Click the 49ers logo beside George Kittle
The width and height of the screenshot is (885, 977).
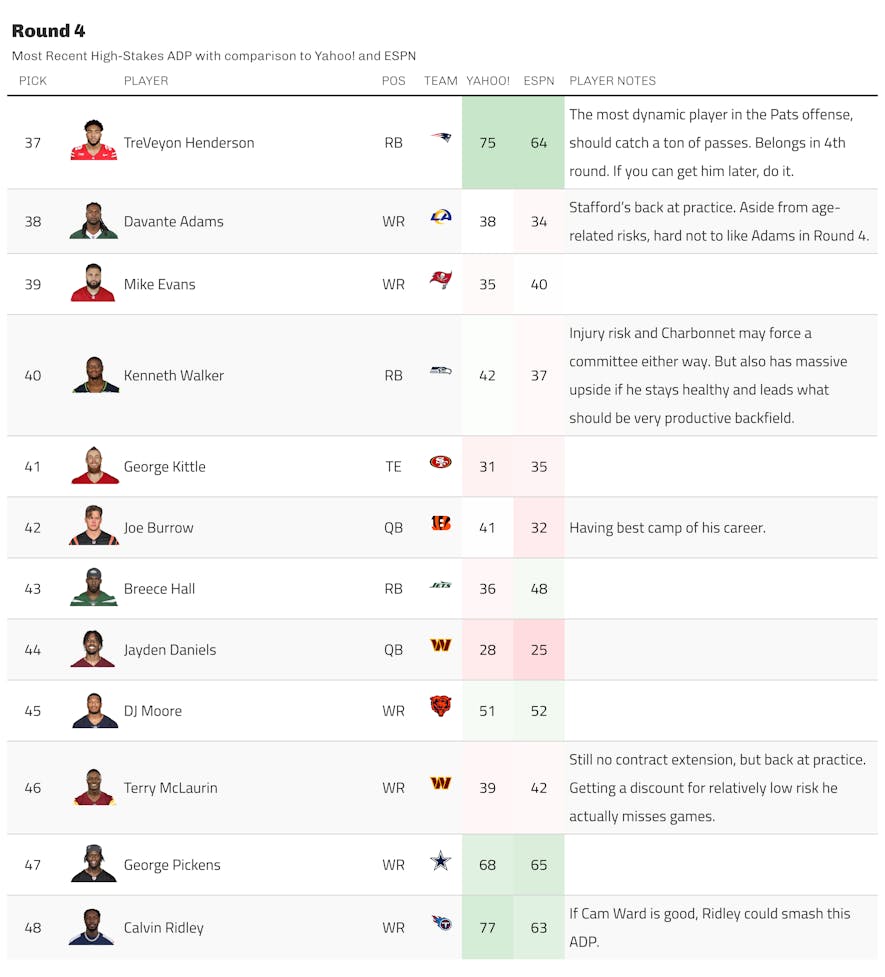pos(441,462)
